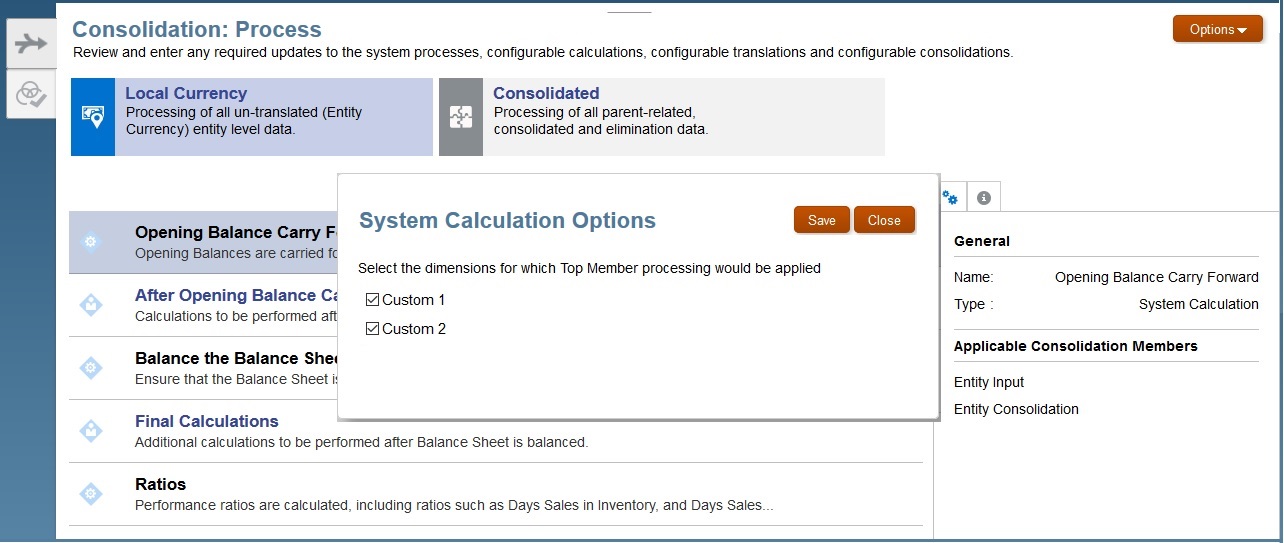Click the Final Calculations rule icon
This screenshot has width=1284, height=543.
[x=91, y=431]
